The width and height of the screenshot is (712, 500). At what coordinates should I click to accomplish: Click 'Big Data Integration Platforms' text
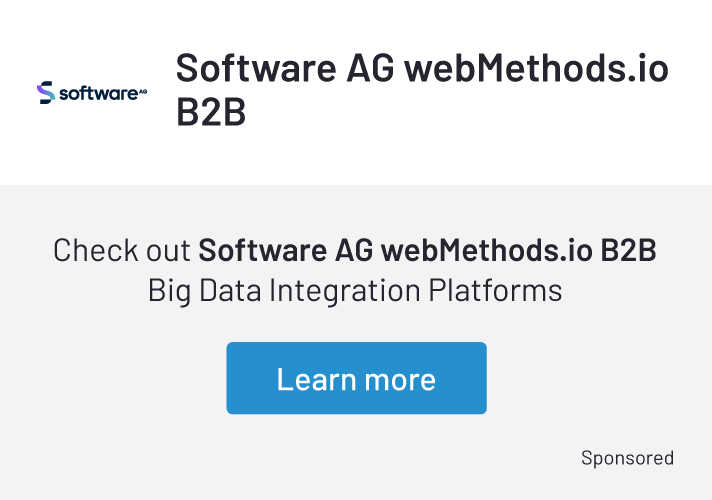[355, 291]
